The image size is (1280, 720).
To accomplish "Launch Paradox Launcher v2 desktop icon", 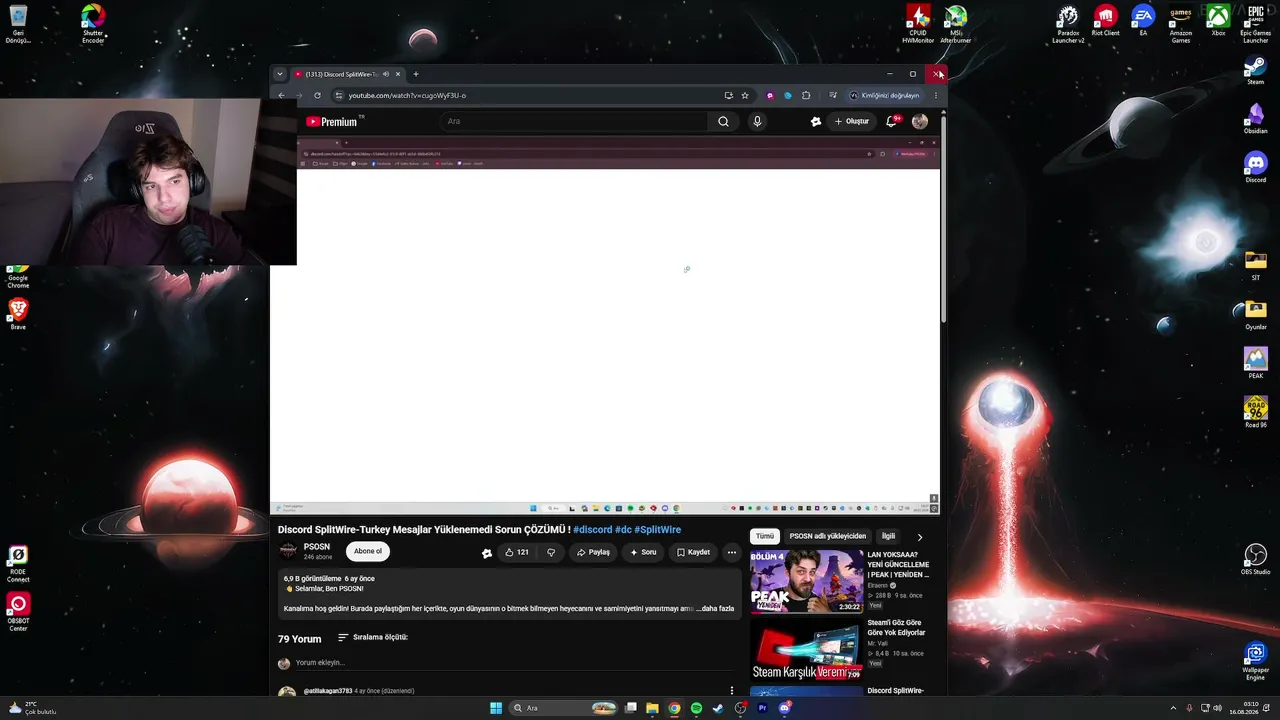I will pyautogui.click(x=1068, y=23).
